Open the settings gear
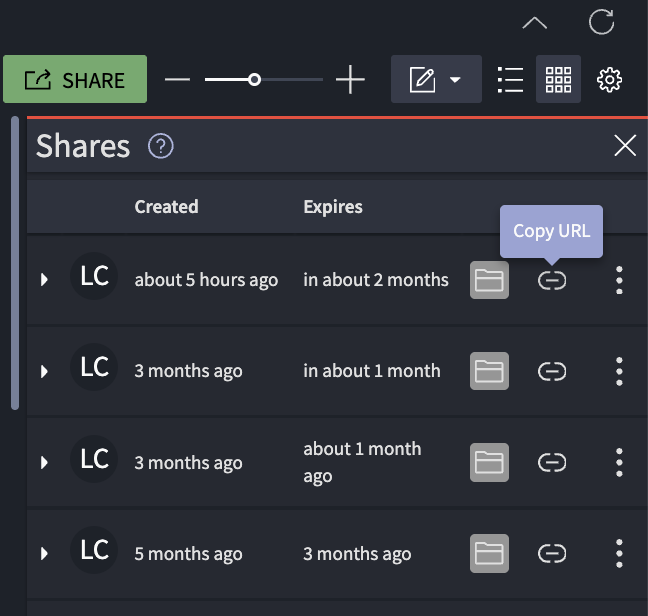This screenshot has width=648, height=616. click(x=610, y=80)
